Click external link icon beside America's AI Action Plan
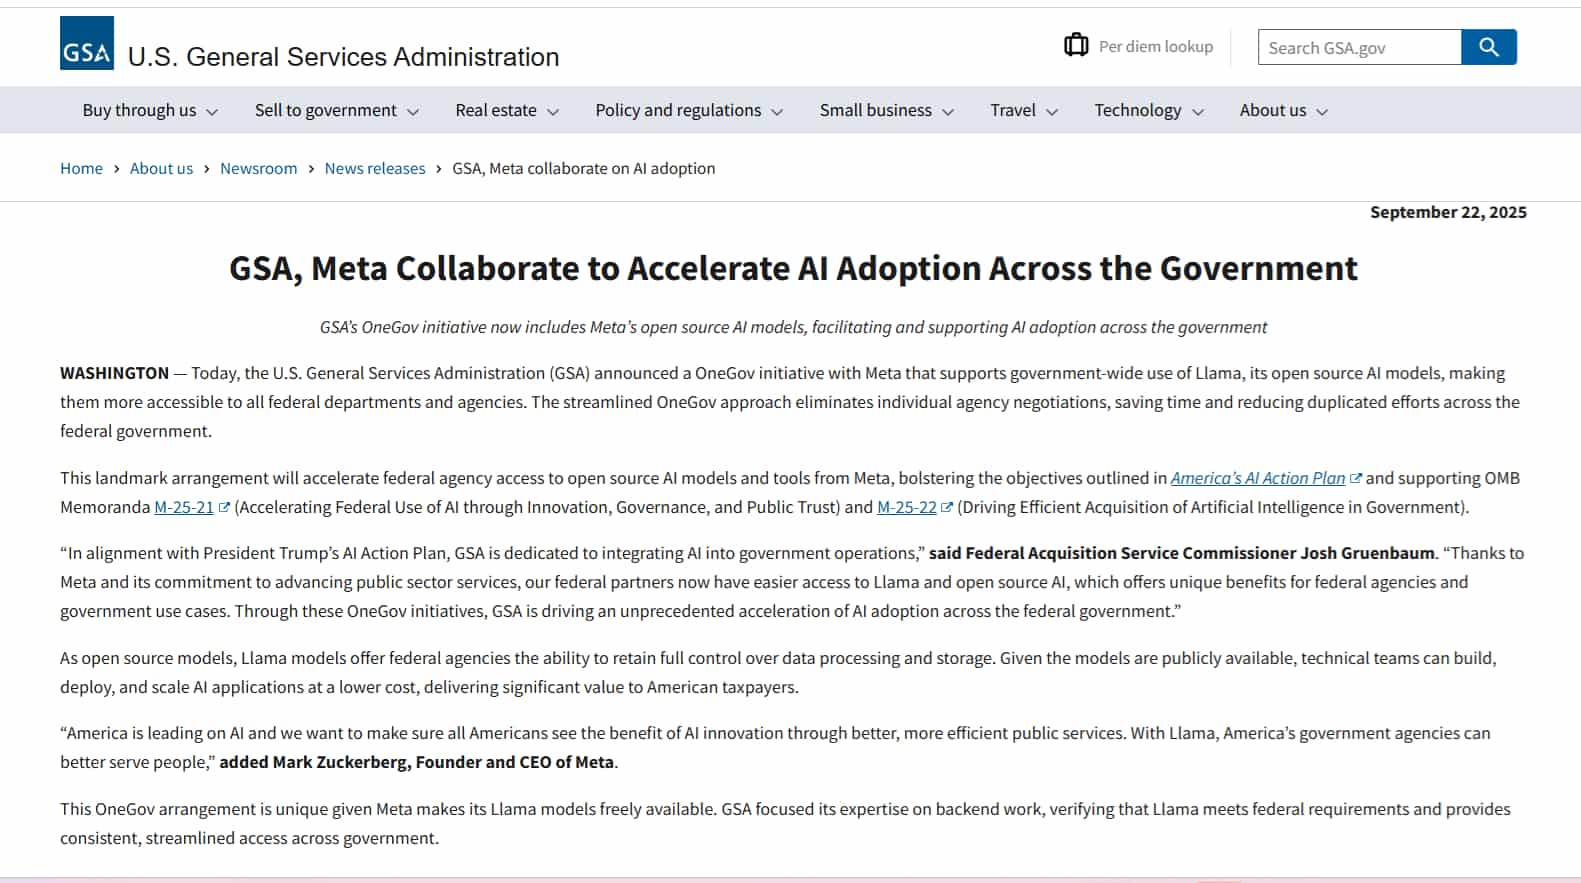The width and height of the screenshot is (1581, 883). (1356, 479)
